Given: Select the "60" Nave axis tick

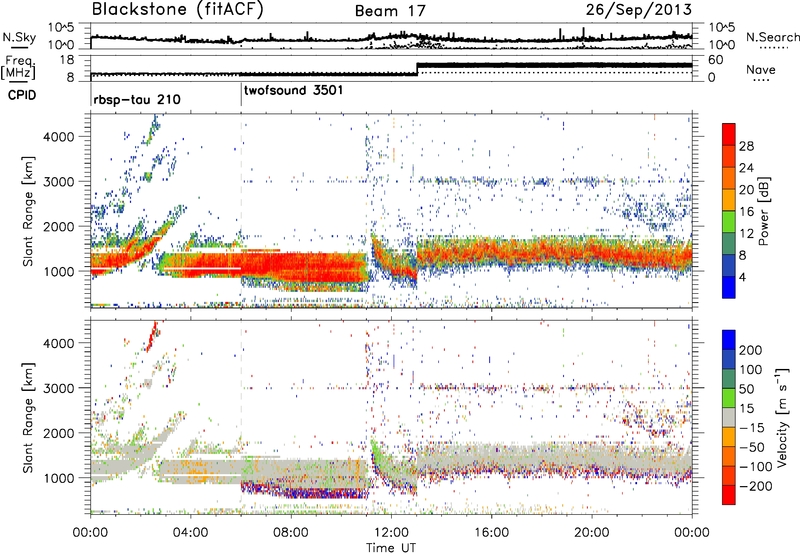Looking at the screenshot, I should point(715,60).
